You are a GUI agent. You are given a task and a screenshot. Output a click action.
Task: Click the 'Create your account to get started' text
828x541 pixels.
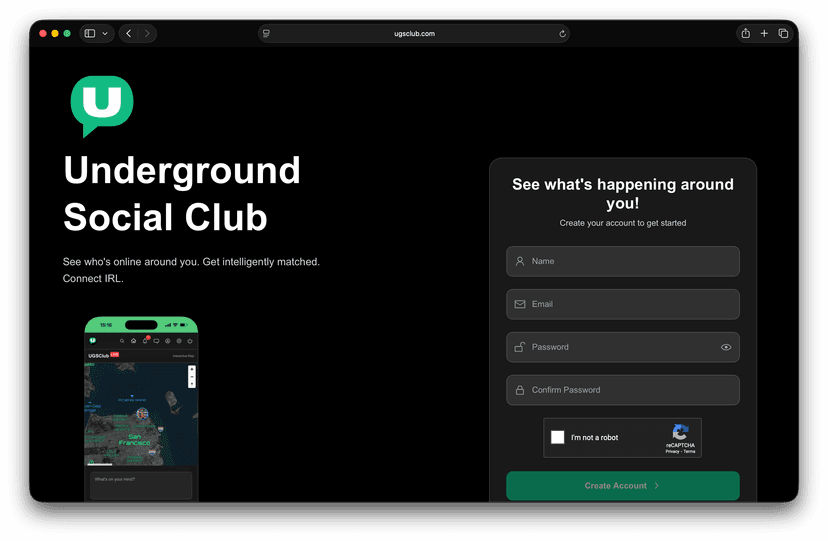tap(623, 223)
